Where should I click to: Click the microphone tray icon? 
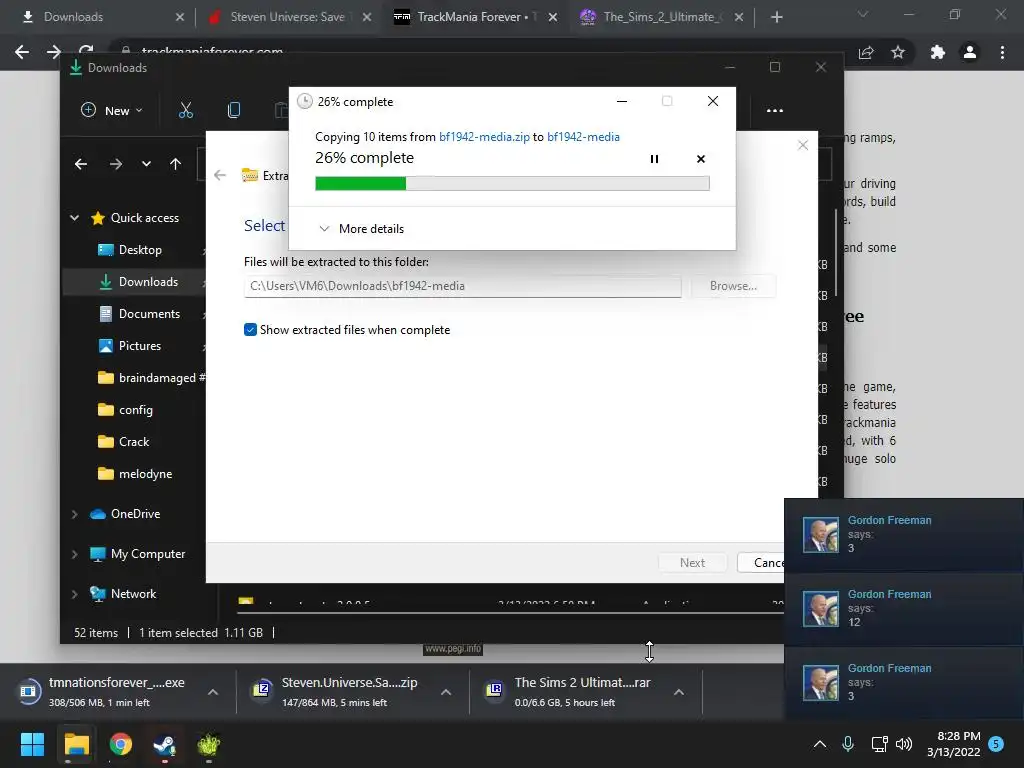point(848,744)
